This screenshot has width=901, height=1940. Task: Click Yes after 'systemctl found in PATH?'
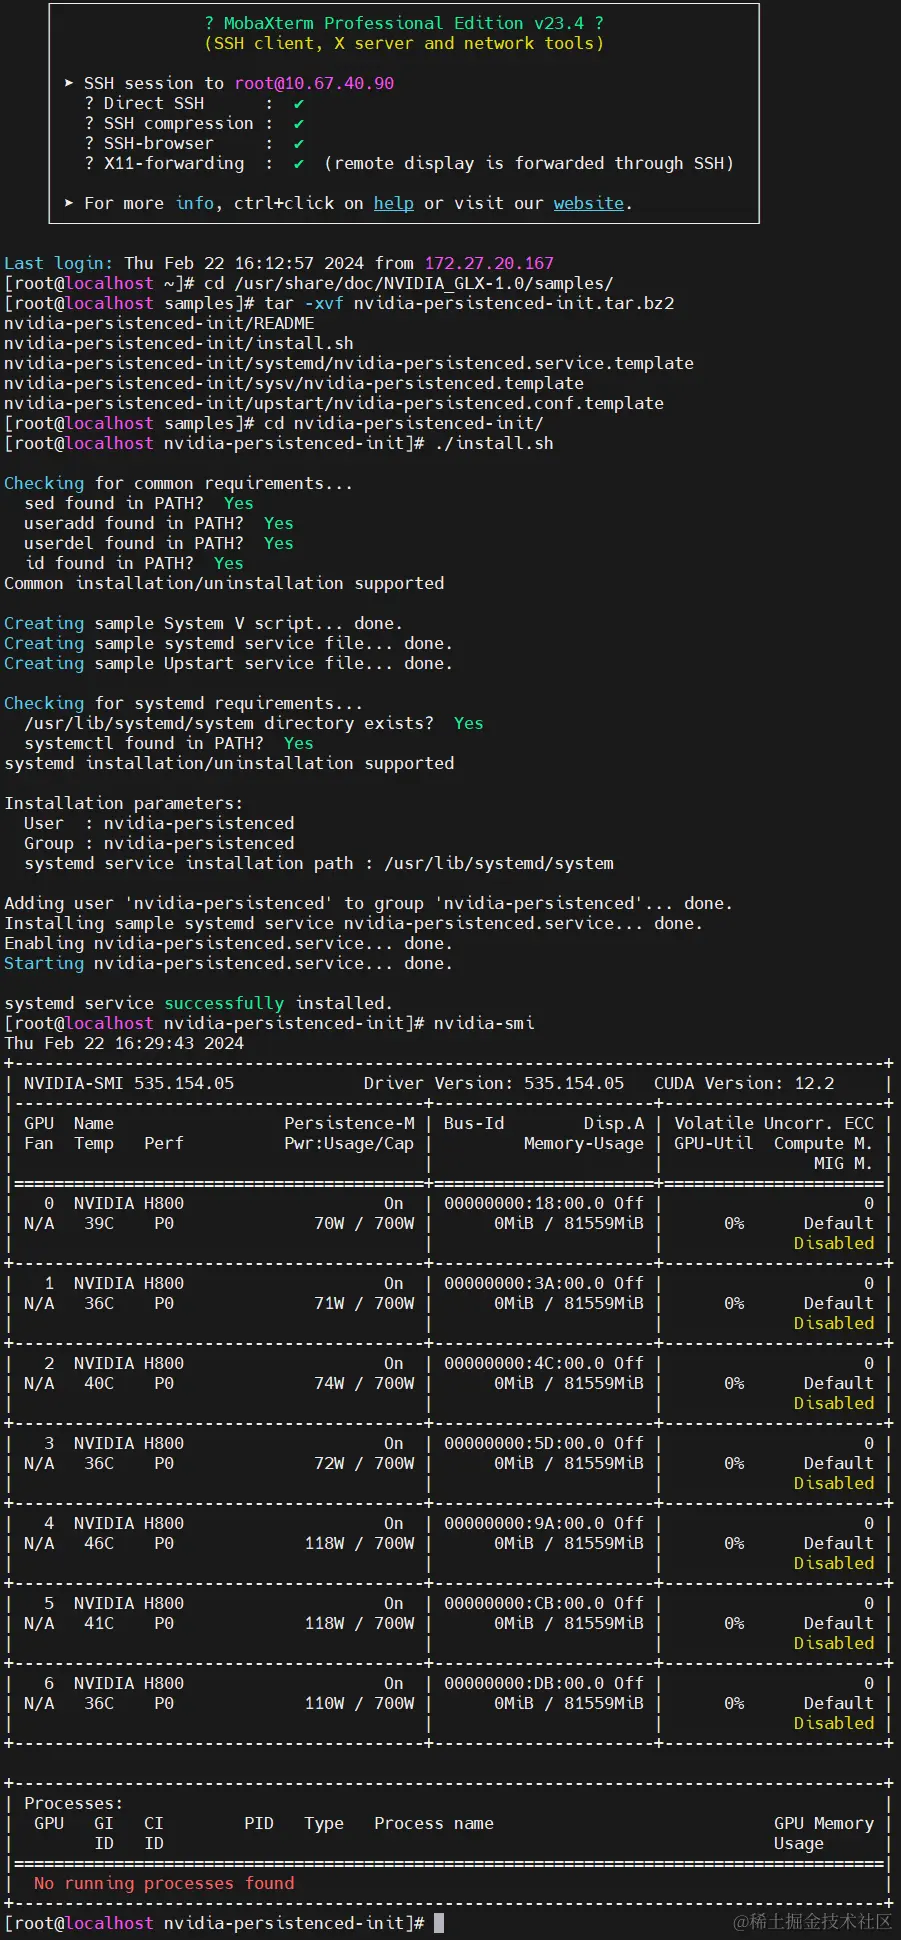tap(299, 743)
